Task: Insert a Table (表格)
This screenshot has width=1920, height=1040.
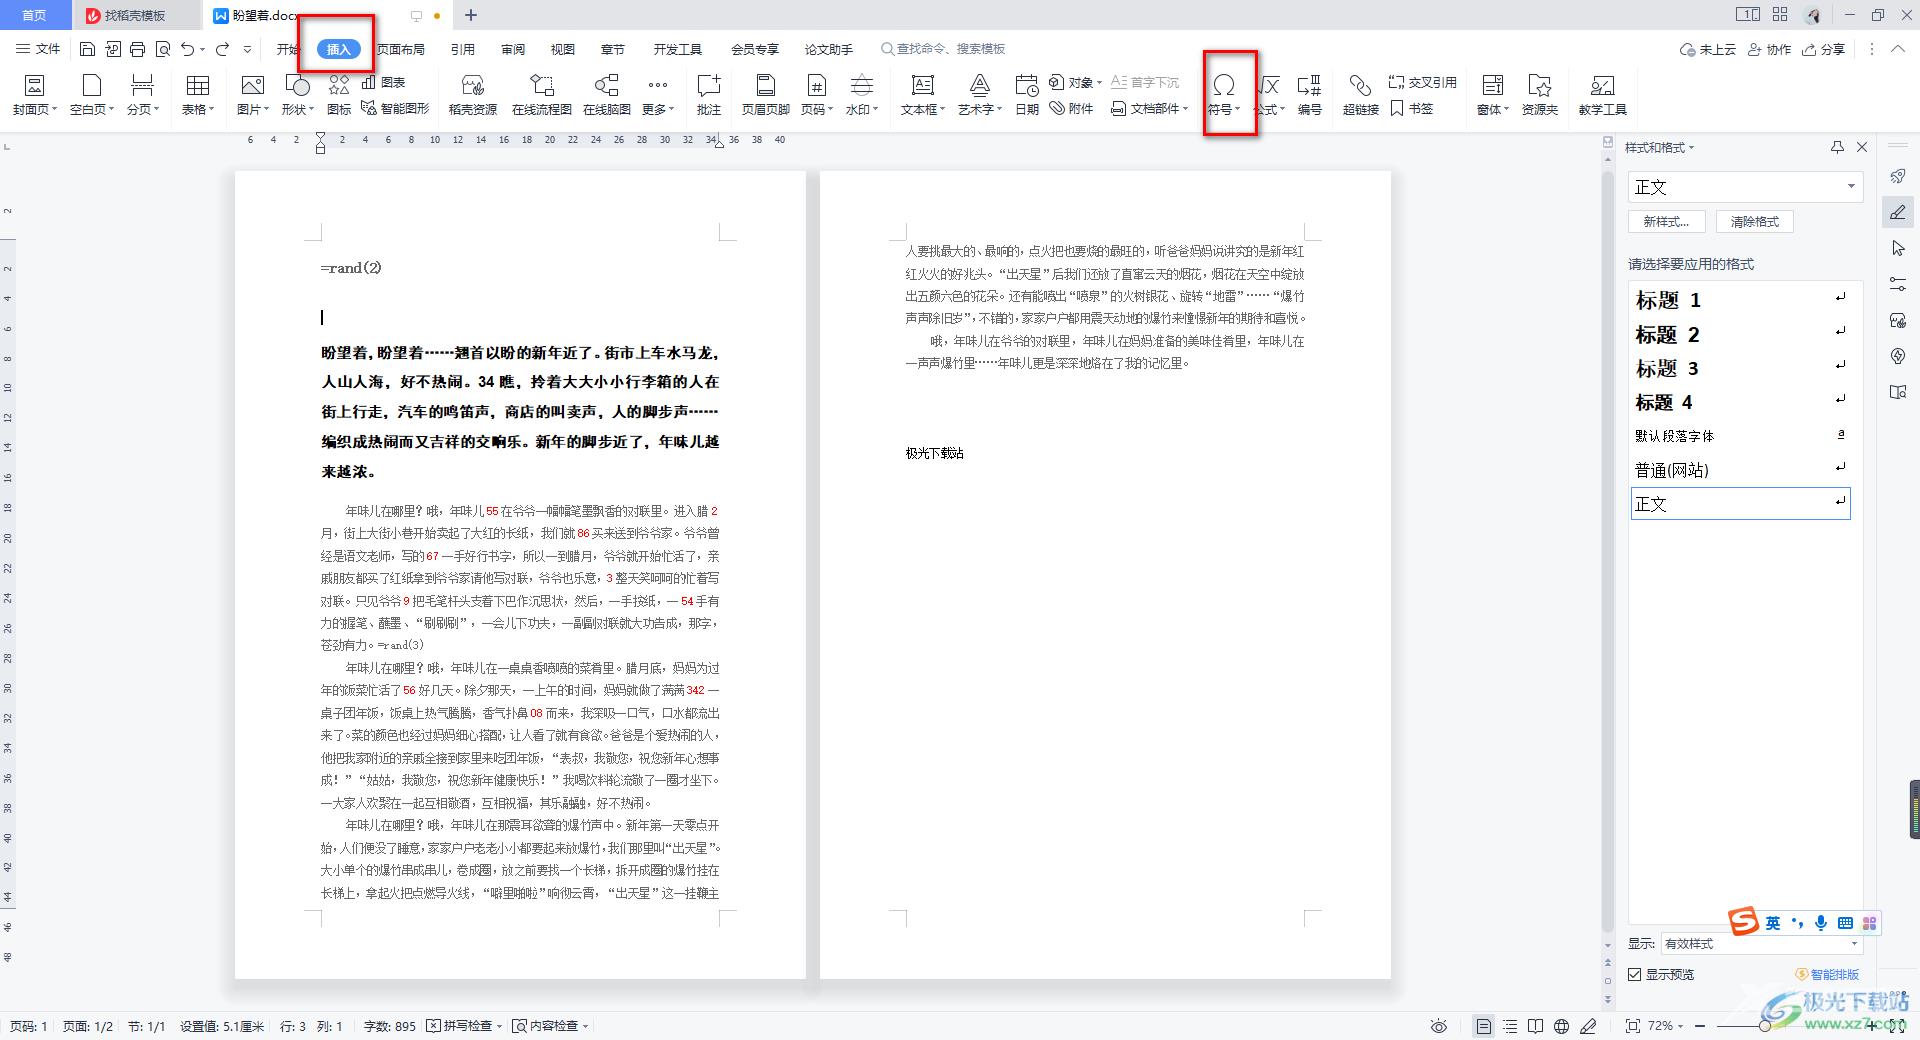Action: tap(198, 95)
